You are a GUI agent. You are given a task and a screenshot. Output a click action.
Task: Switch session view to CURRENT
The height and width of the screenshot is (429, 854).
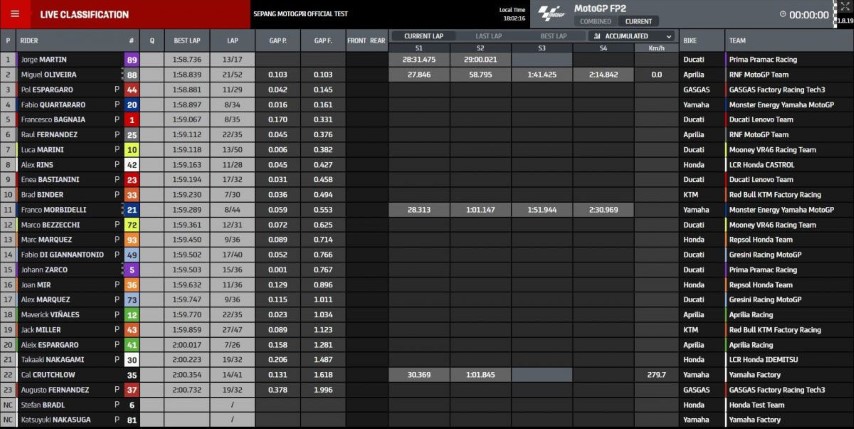click(x=638, y=21)
